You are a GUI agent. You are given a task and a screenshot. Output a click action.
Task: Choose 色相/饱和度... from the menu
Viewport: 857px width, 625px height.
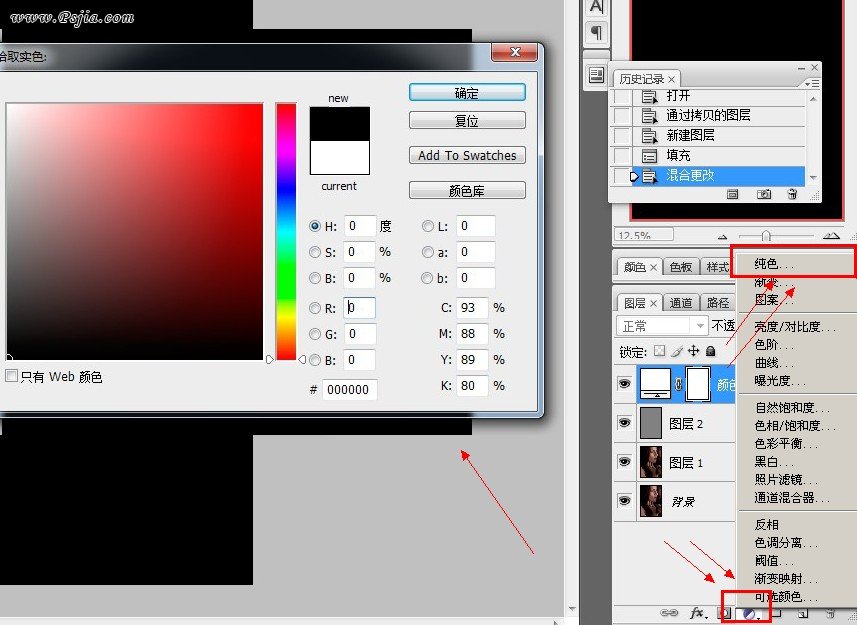coord(787,425)
